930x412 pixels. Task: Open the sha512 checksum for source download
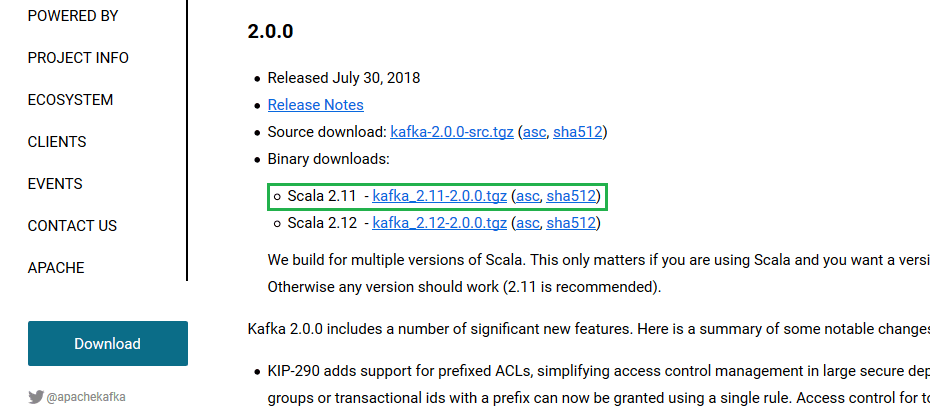(577, 132)
